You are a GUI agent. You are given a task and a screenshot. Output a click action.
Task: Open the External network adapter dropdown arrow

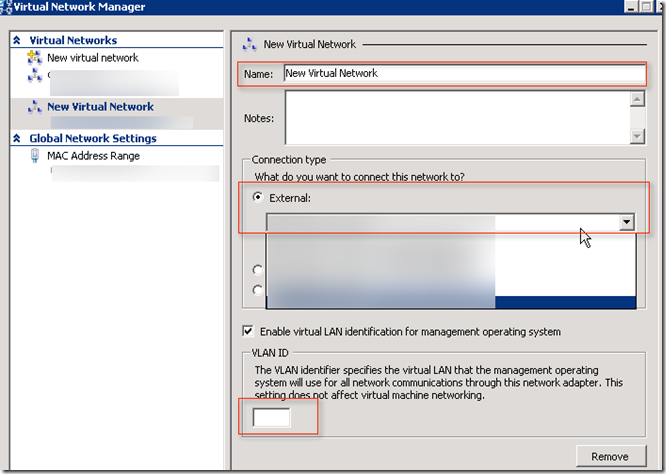626,223
